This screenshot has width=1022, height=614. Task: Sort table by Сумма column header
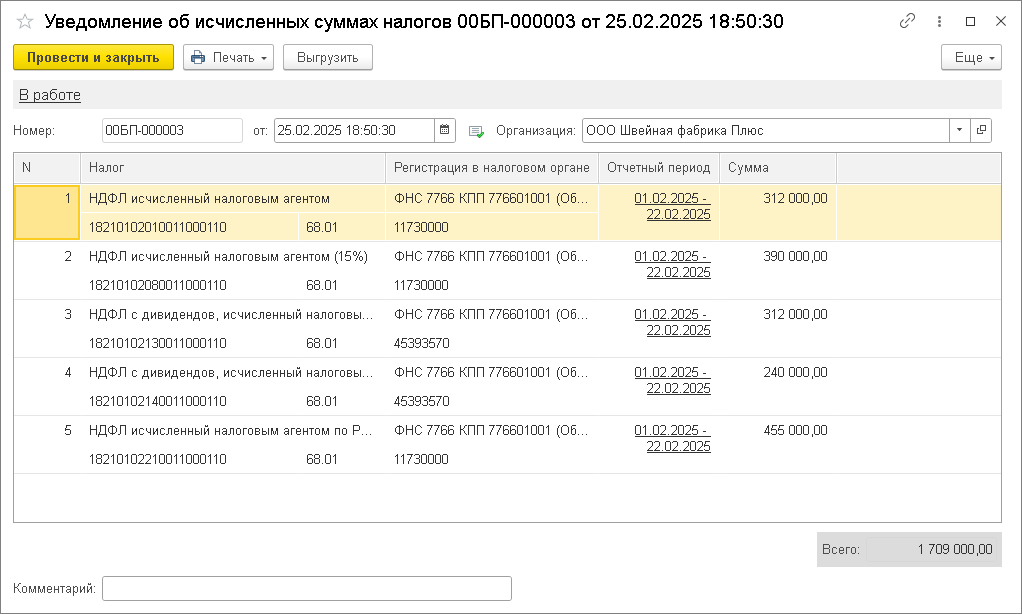(777, 168)
